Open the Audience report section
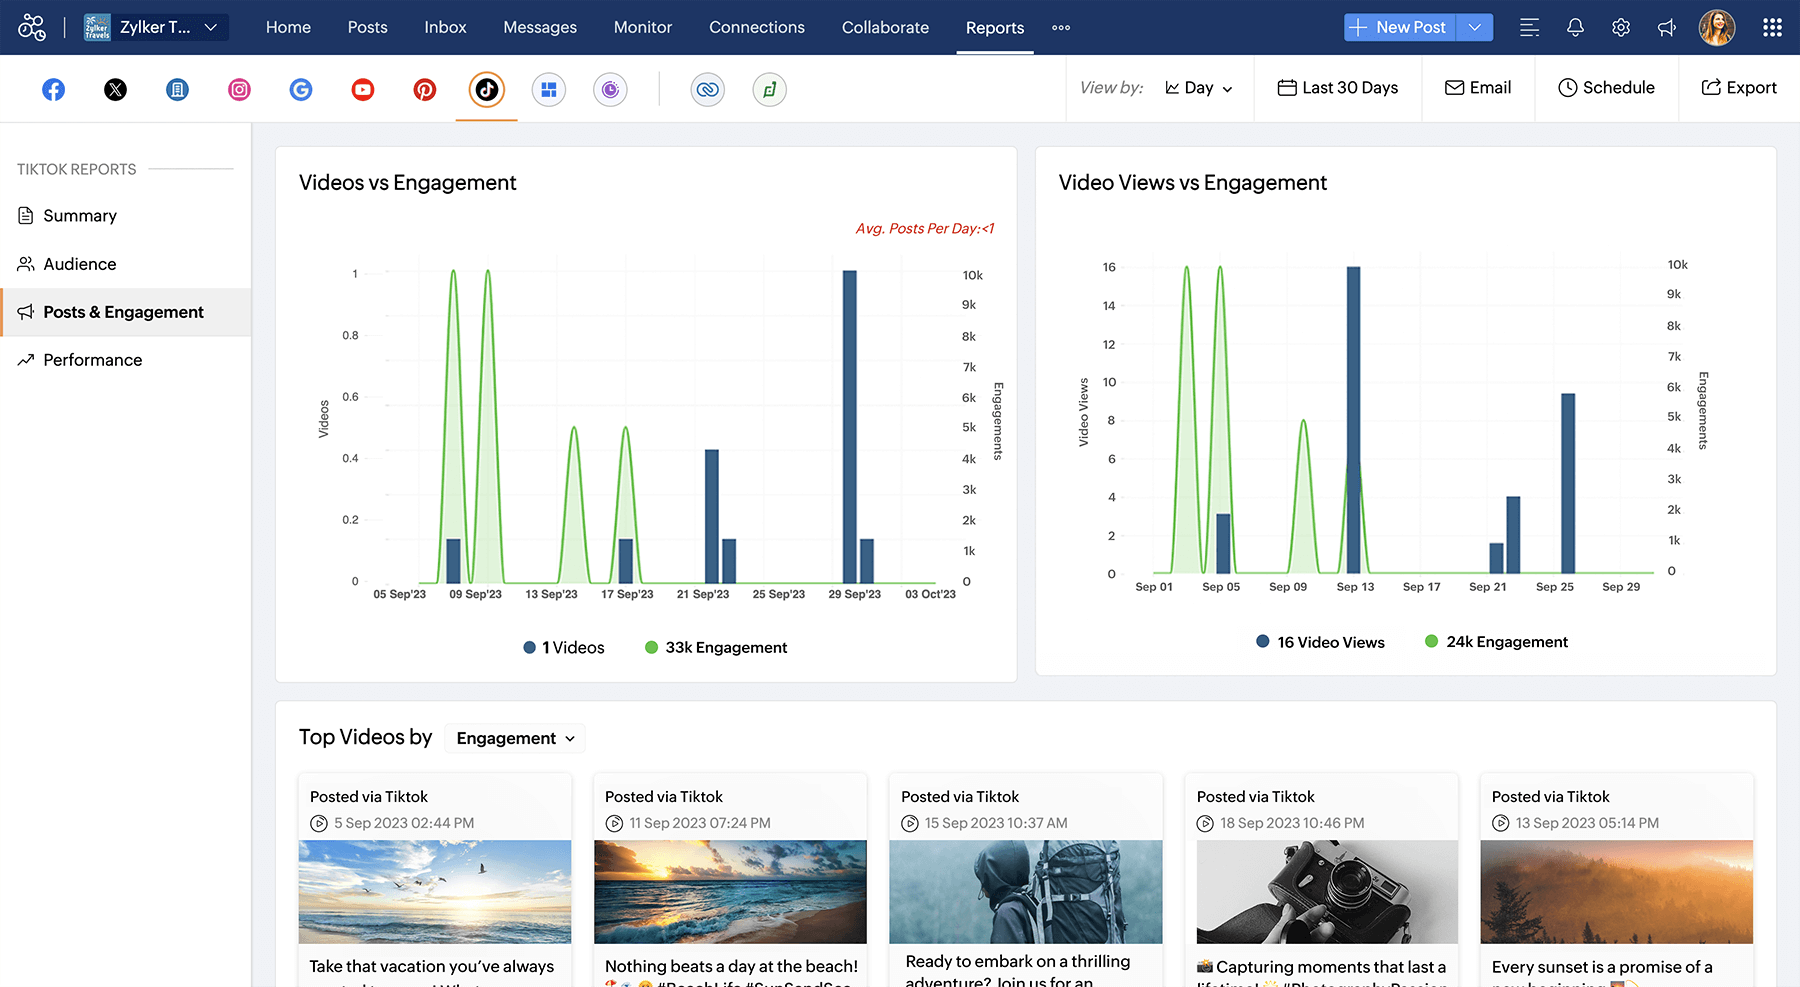Image resolution: width=1800 pixels, height=987 pixels. coord(80,264)
